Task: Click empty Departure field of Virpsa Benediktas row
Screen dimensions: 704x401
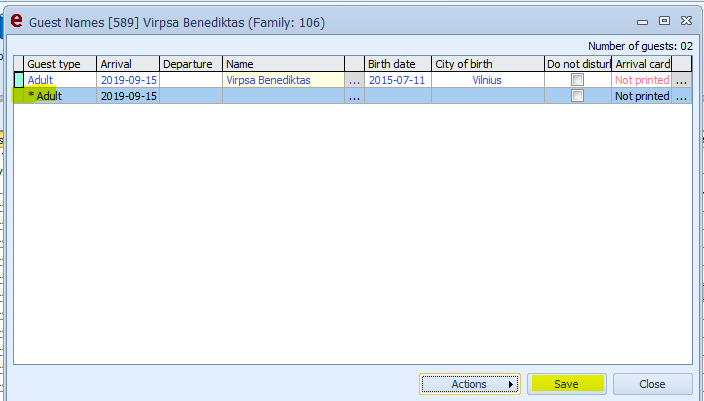Action: [x=191, y=80]
